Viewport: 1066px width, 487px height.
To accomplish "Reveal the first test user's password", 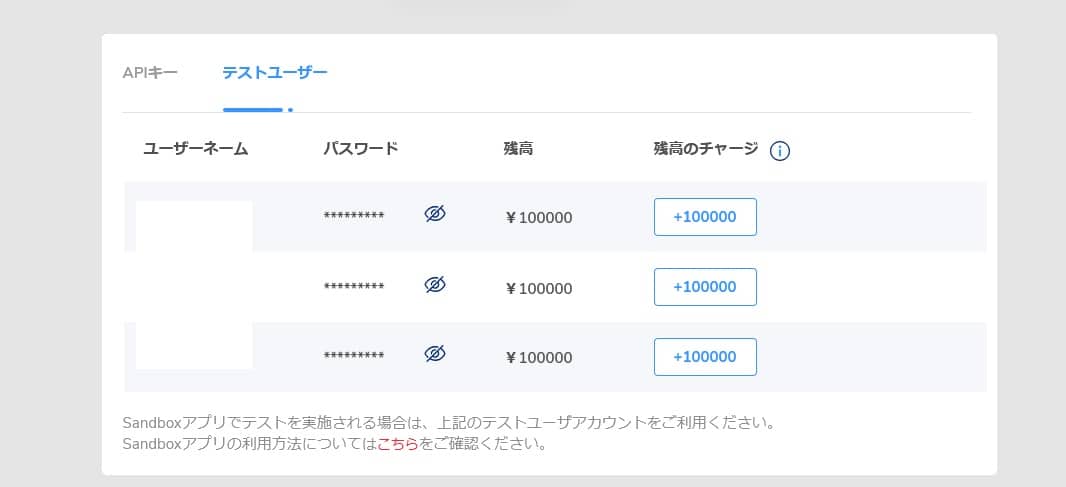I will pos(435,214).
